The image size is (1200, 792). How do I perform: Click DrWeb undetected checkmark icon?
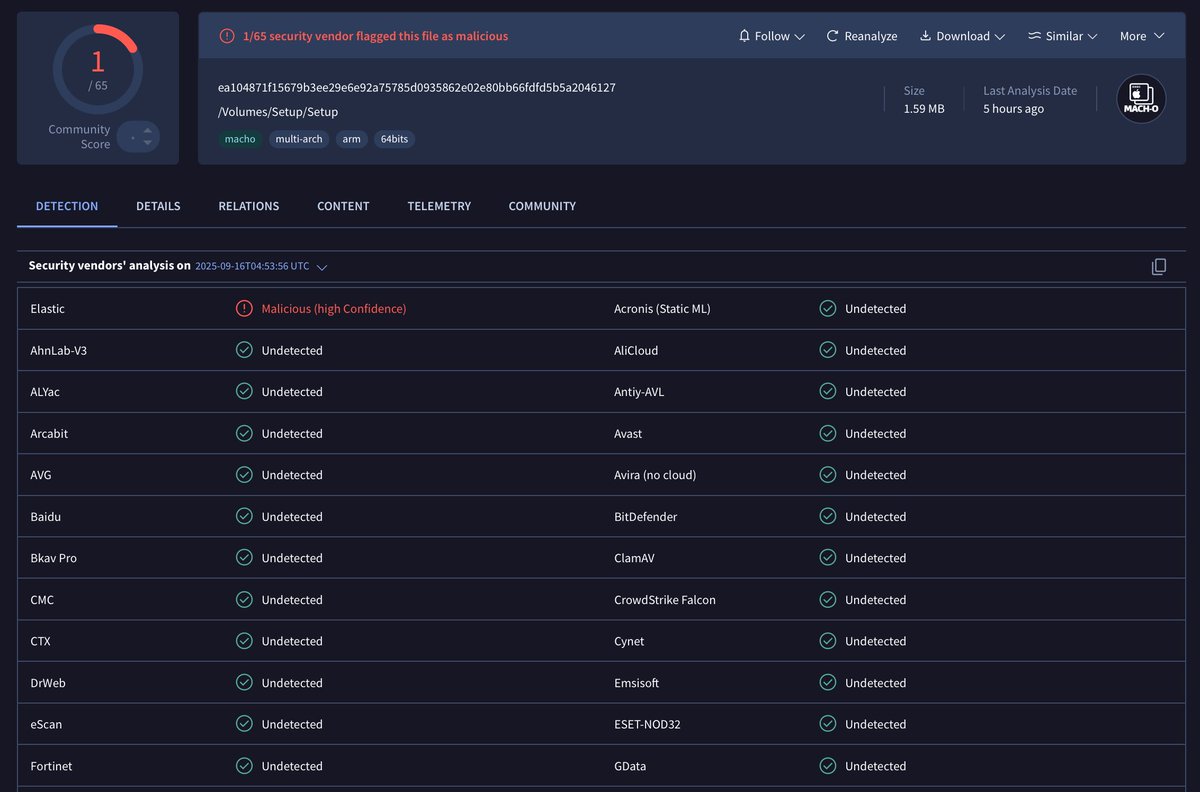click(x=244, y=683)
